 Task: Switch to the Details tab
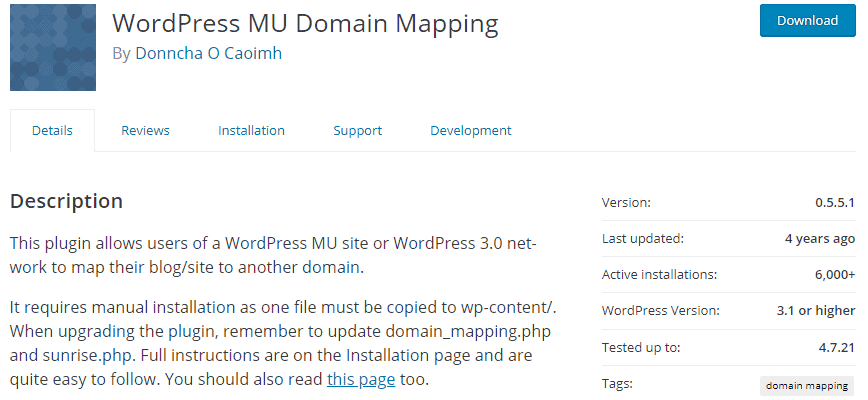[x=52, y=131]
